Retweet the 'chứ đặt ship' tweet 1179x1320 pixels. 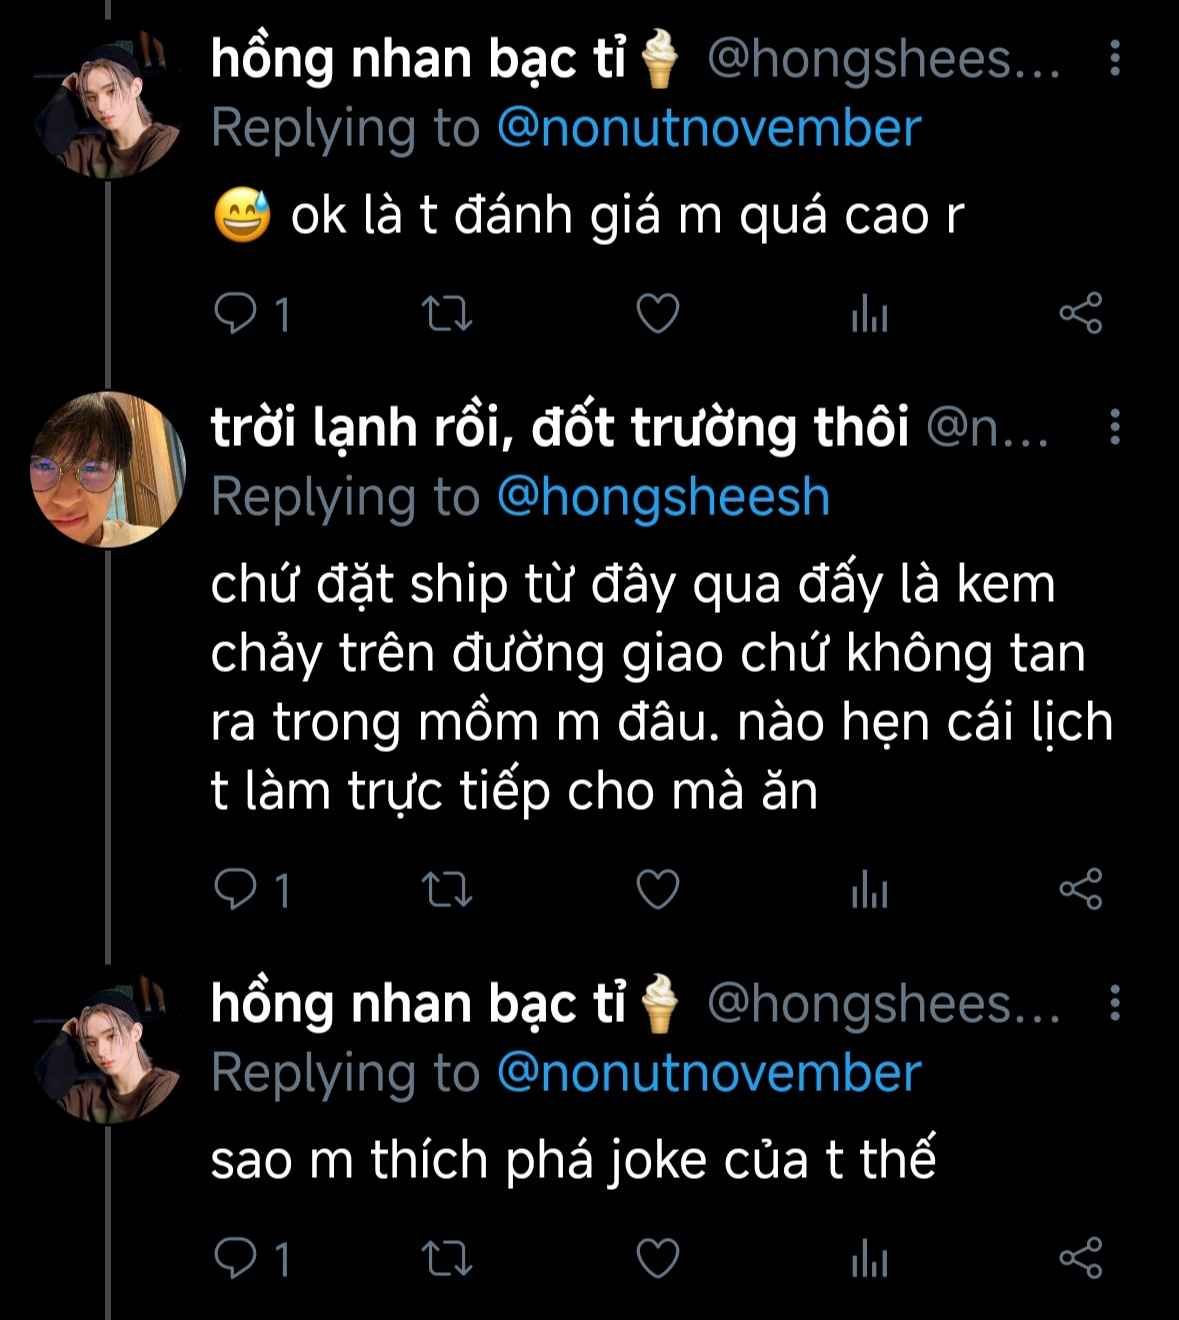[x=448, y=889]
